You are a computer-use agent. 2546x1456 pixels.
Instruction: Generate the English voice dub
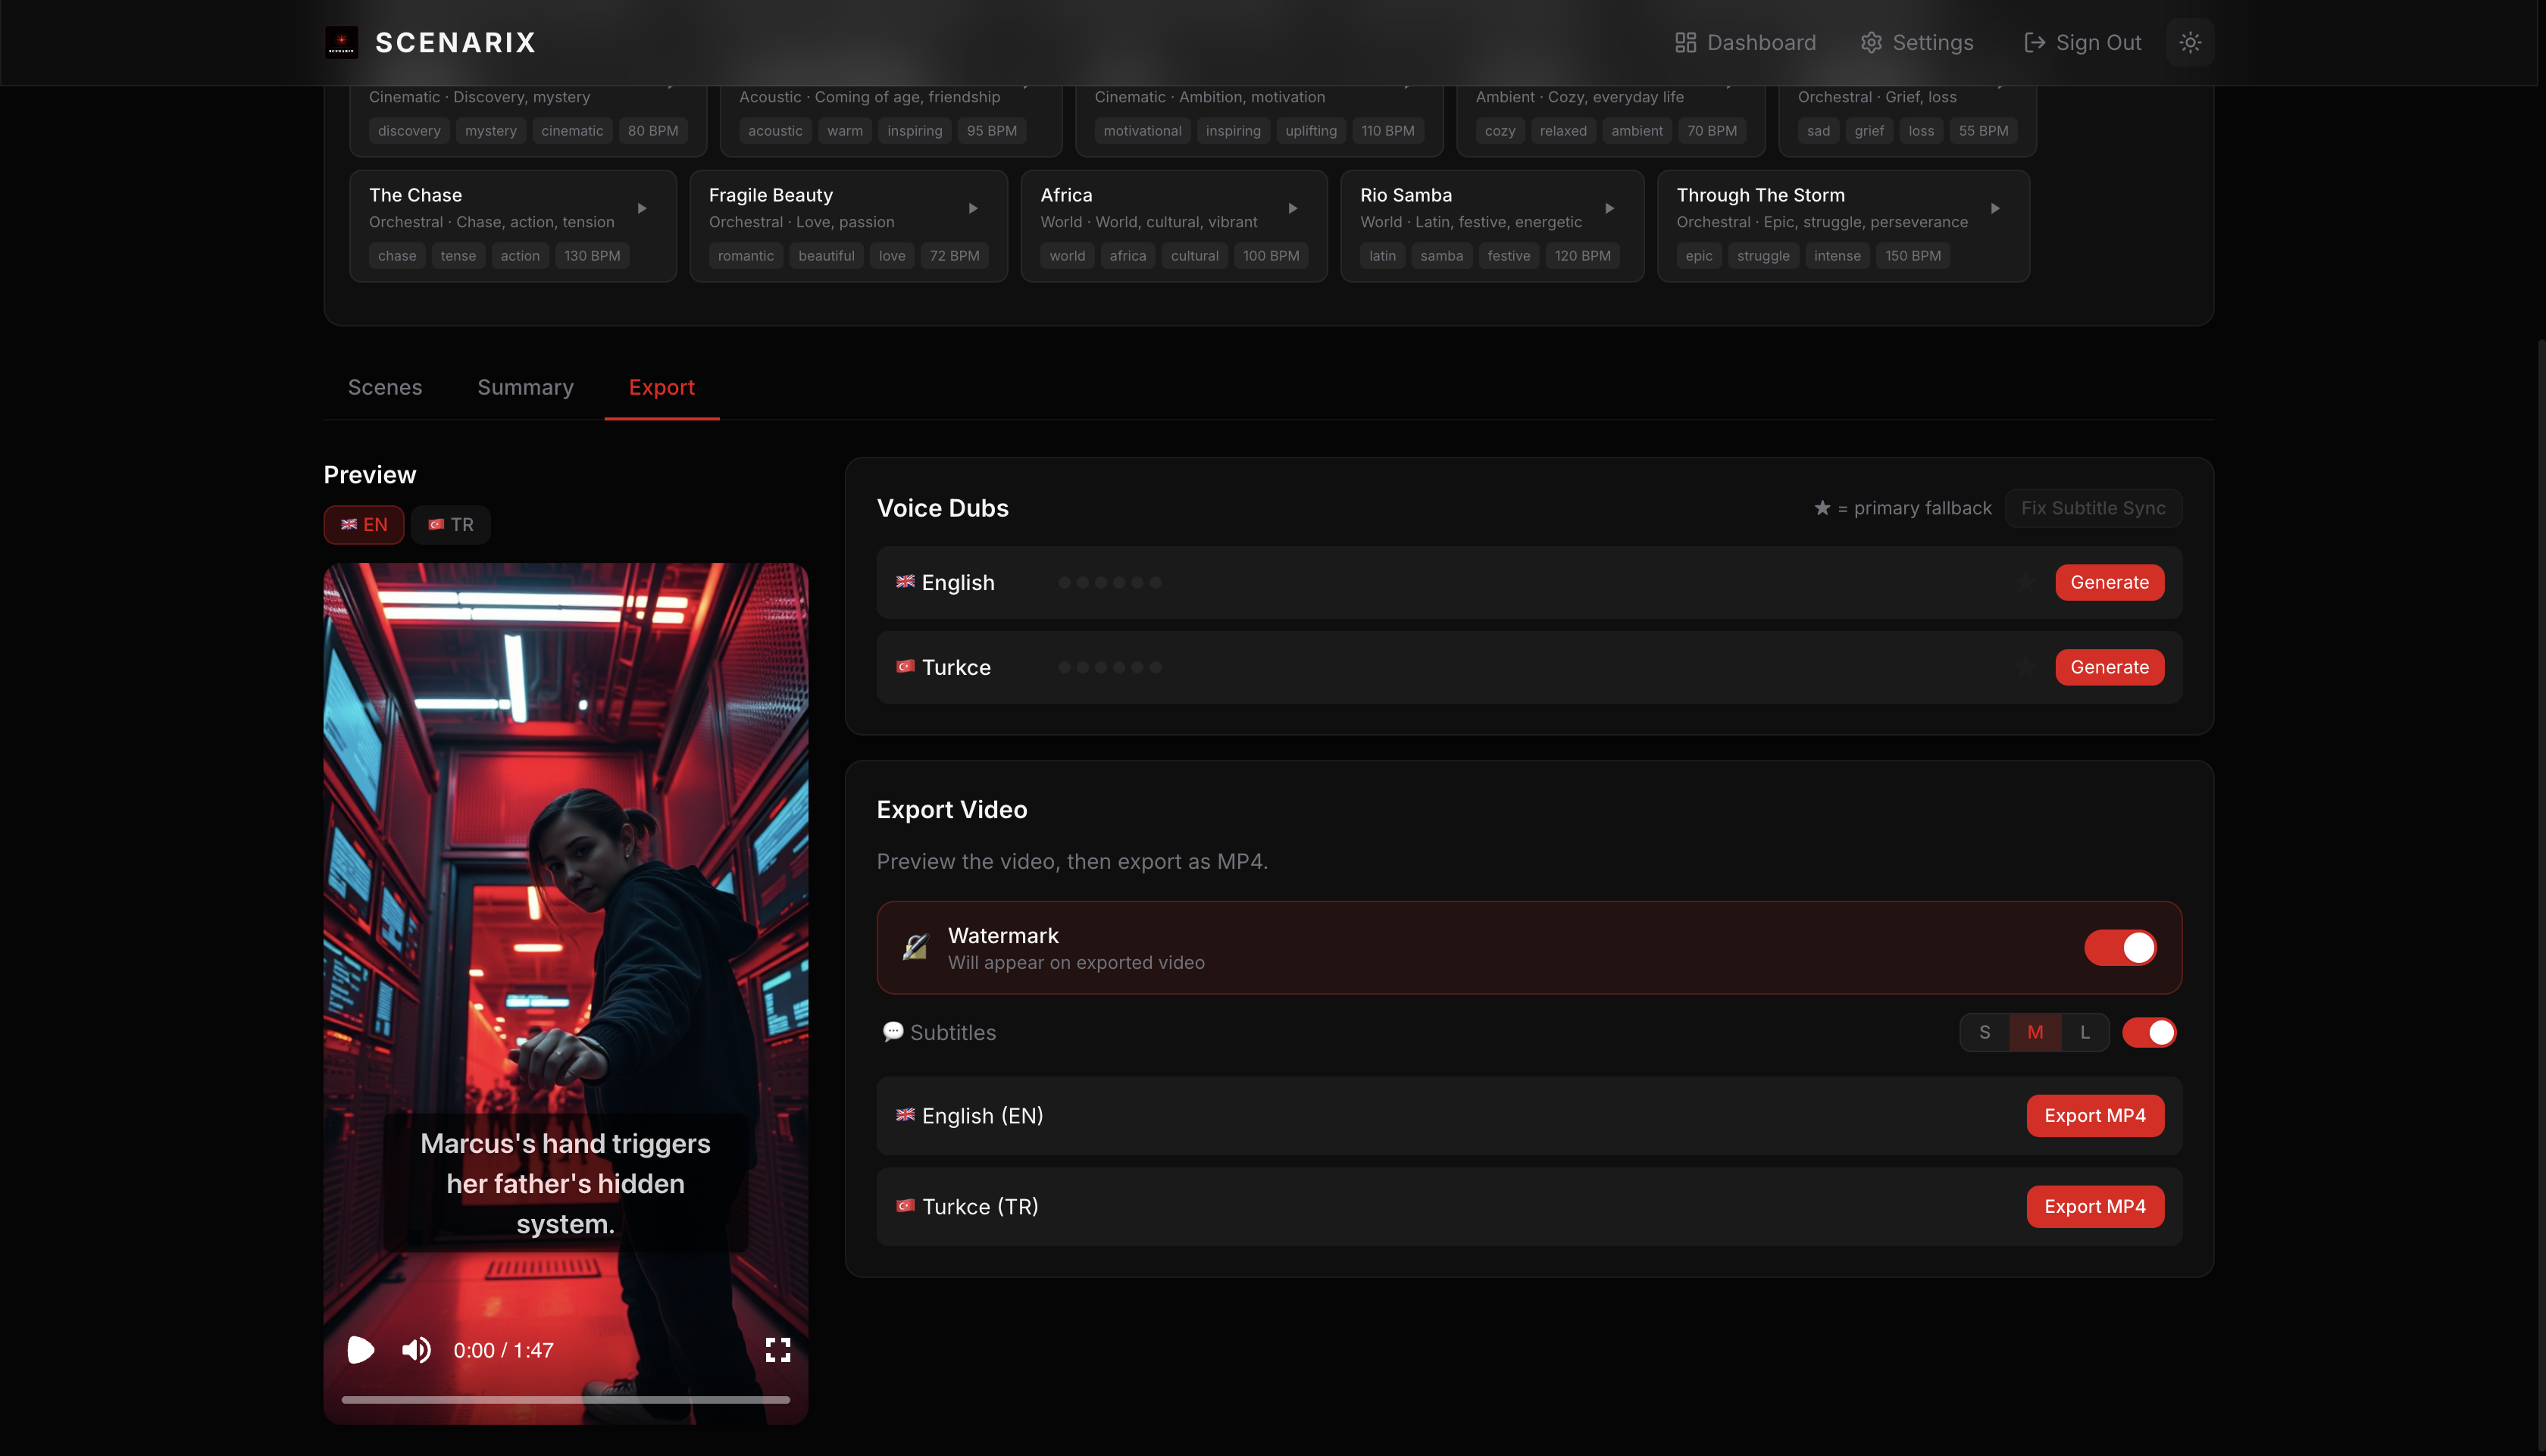2109,582
